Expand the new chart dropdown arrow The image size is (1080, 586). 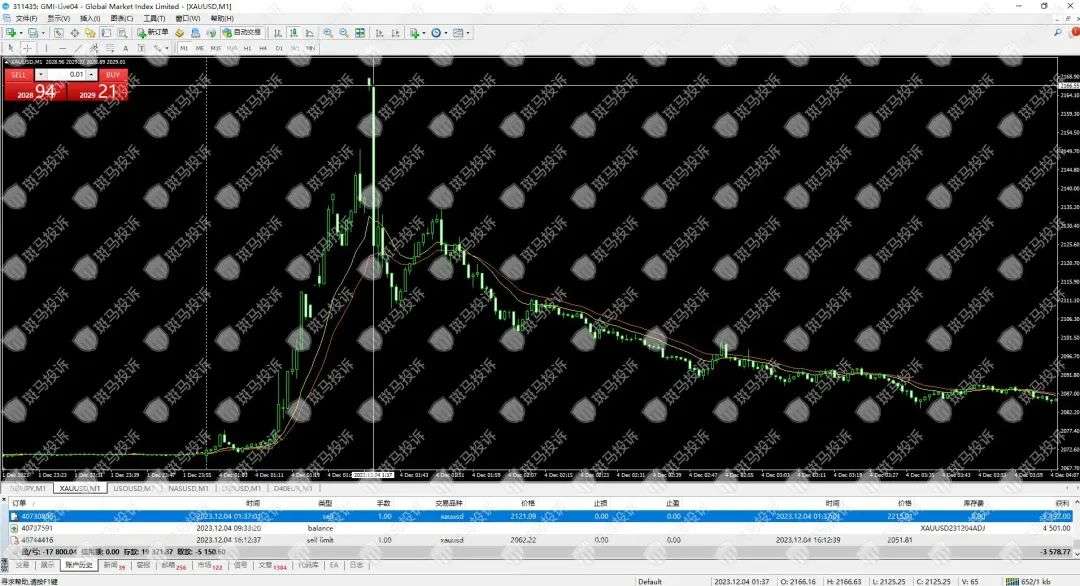pyautogui.click(x=21, y=32)
